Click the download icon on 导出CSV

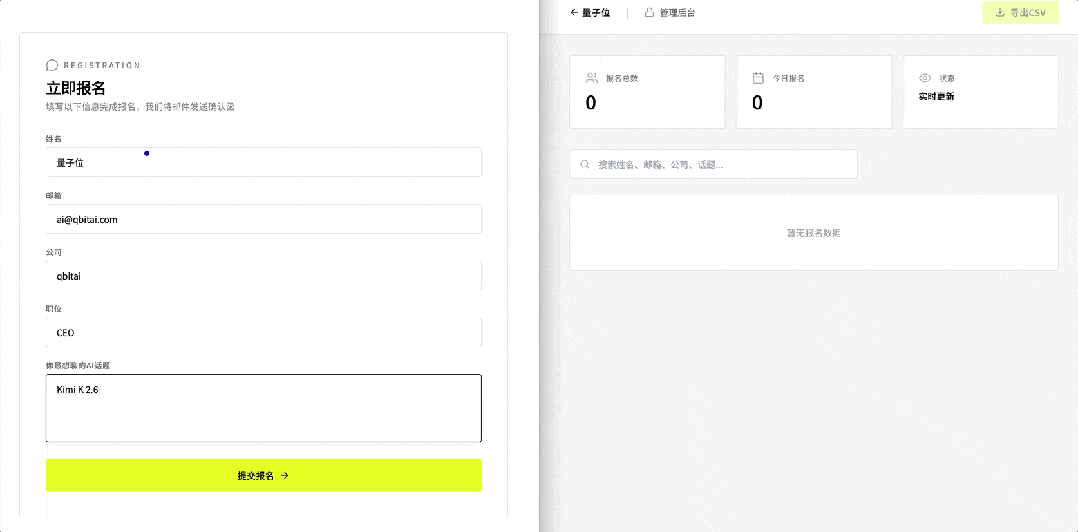(x=1000, y=13)
